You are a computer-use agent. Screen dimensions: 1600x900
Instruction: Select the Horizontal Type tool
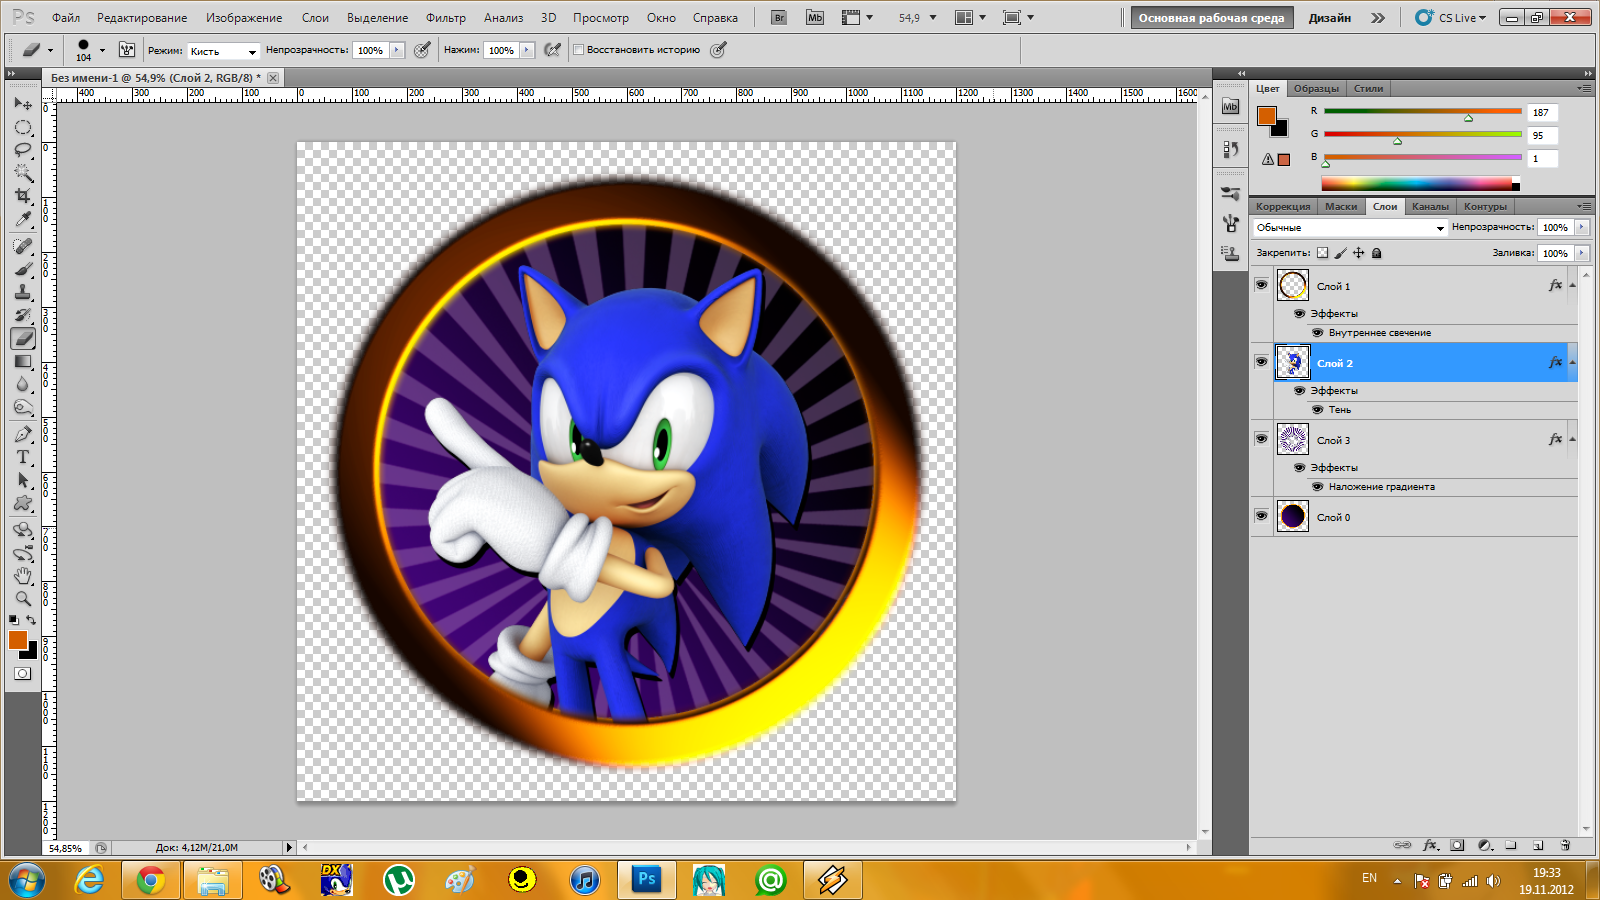coord(23,457)
